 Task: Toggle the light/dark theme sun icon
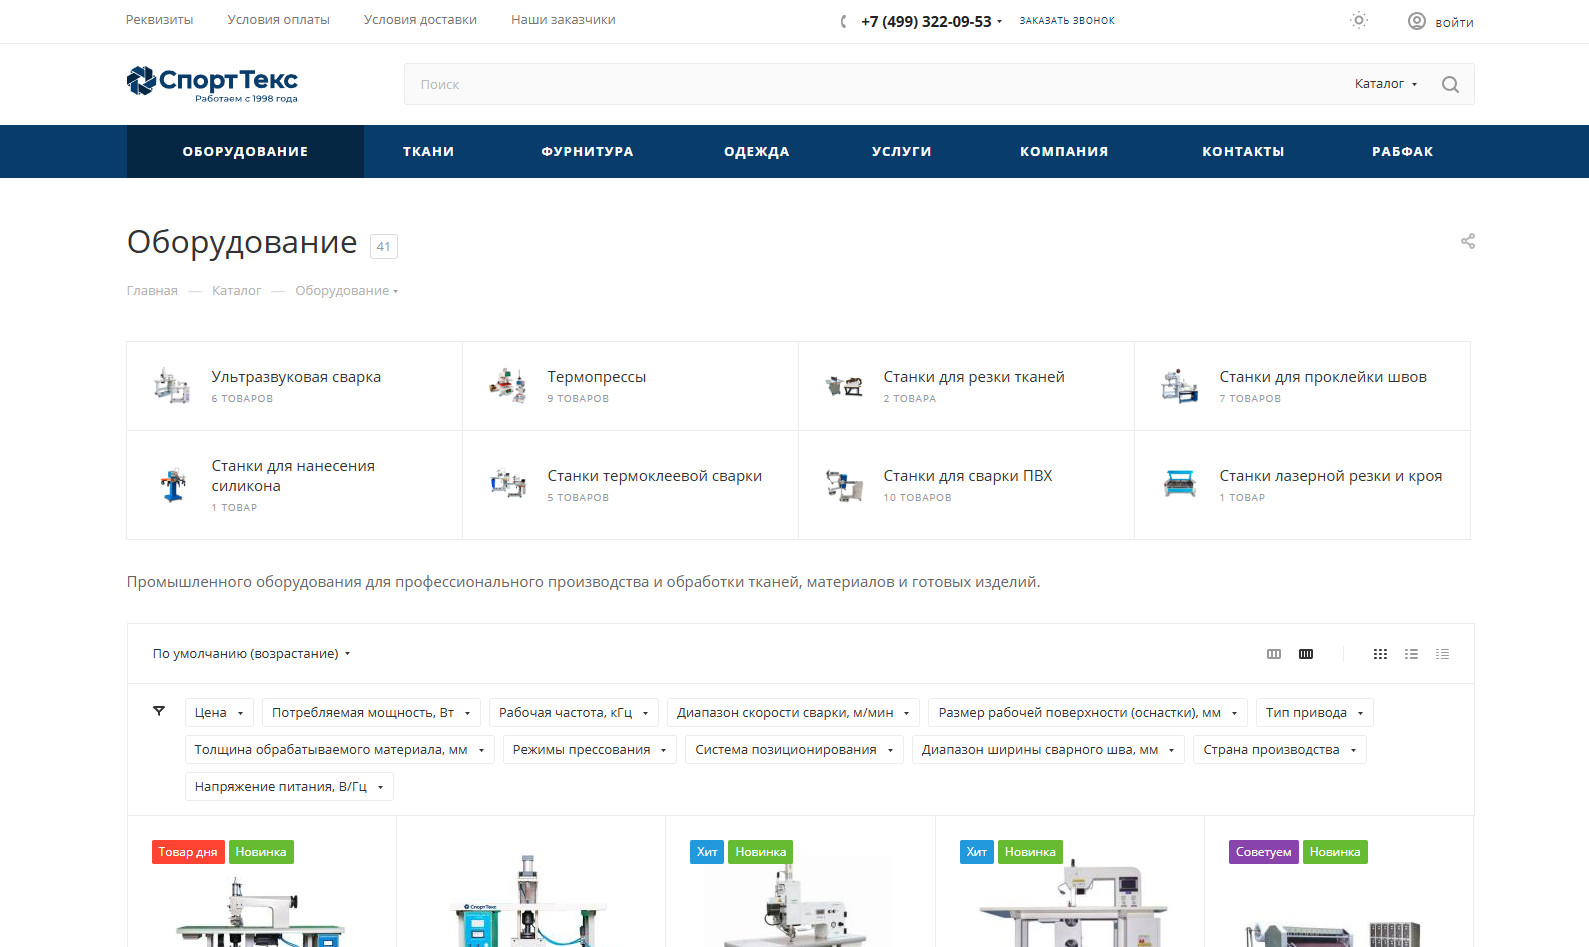[1359, 20]
